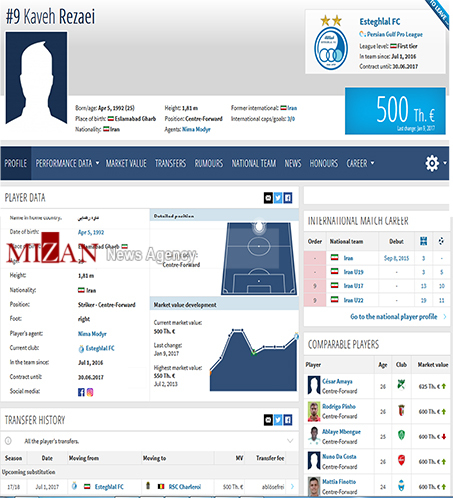Share Transfer History on Twitter
This screenshot has width=453, height=498.
(x=278, y=420)
